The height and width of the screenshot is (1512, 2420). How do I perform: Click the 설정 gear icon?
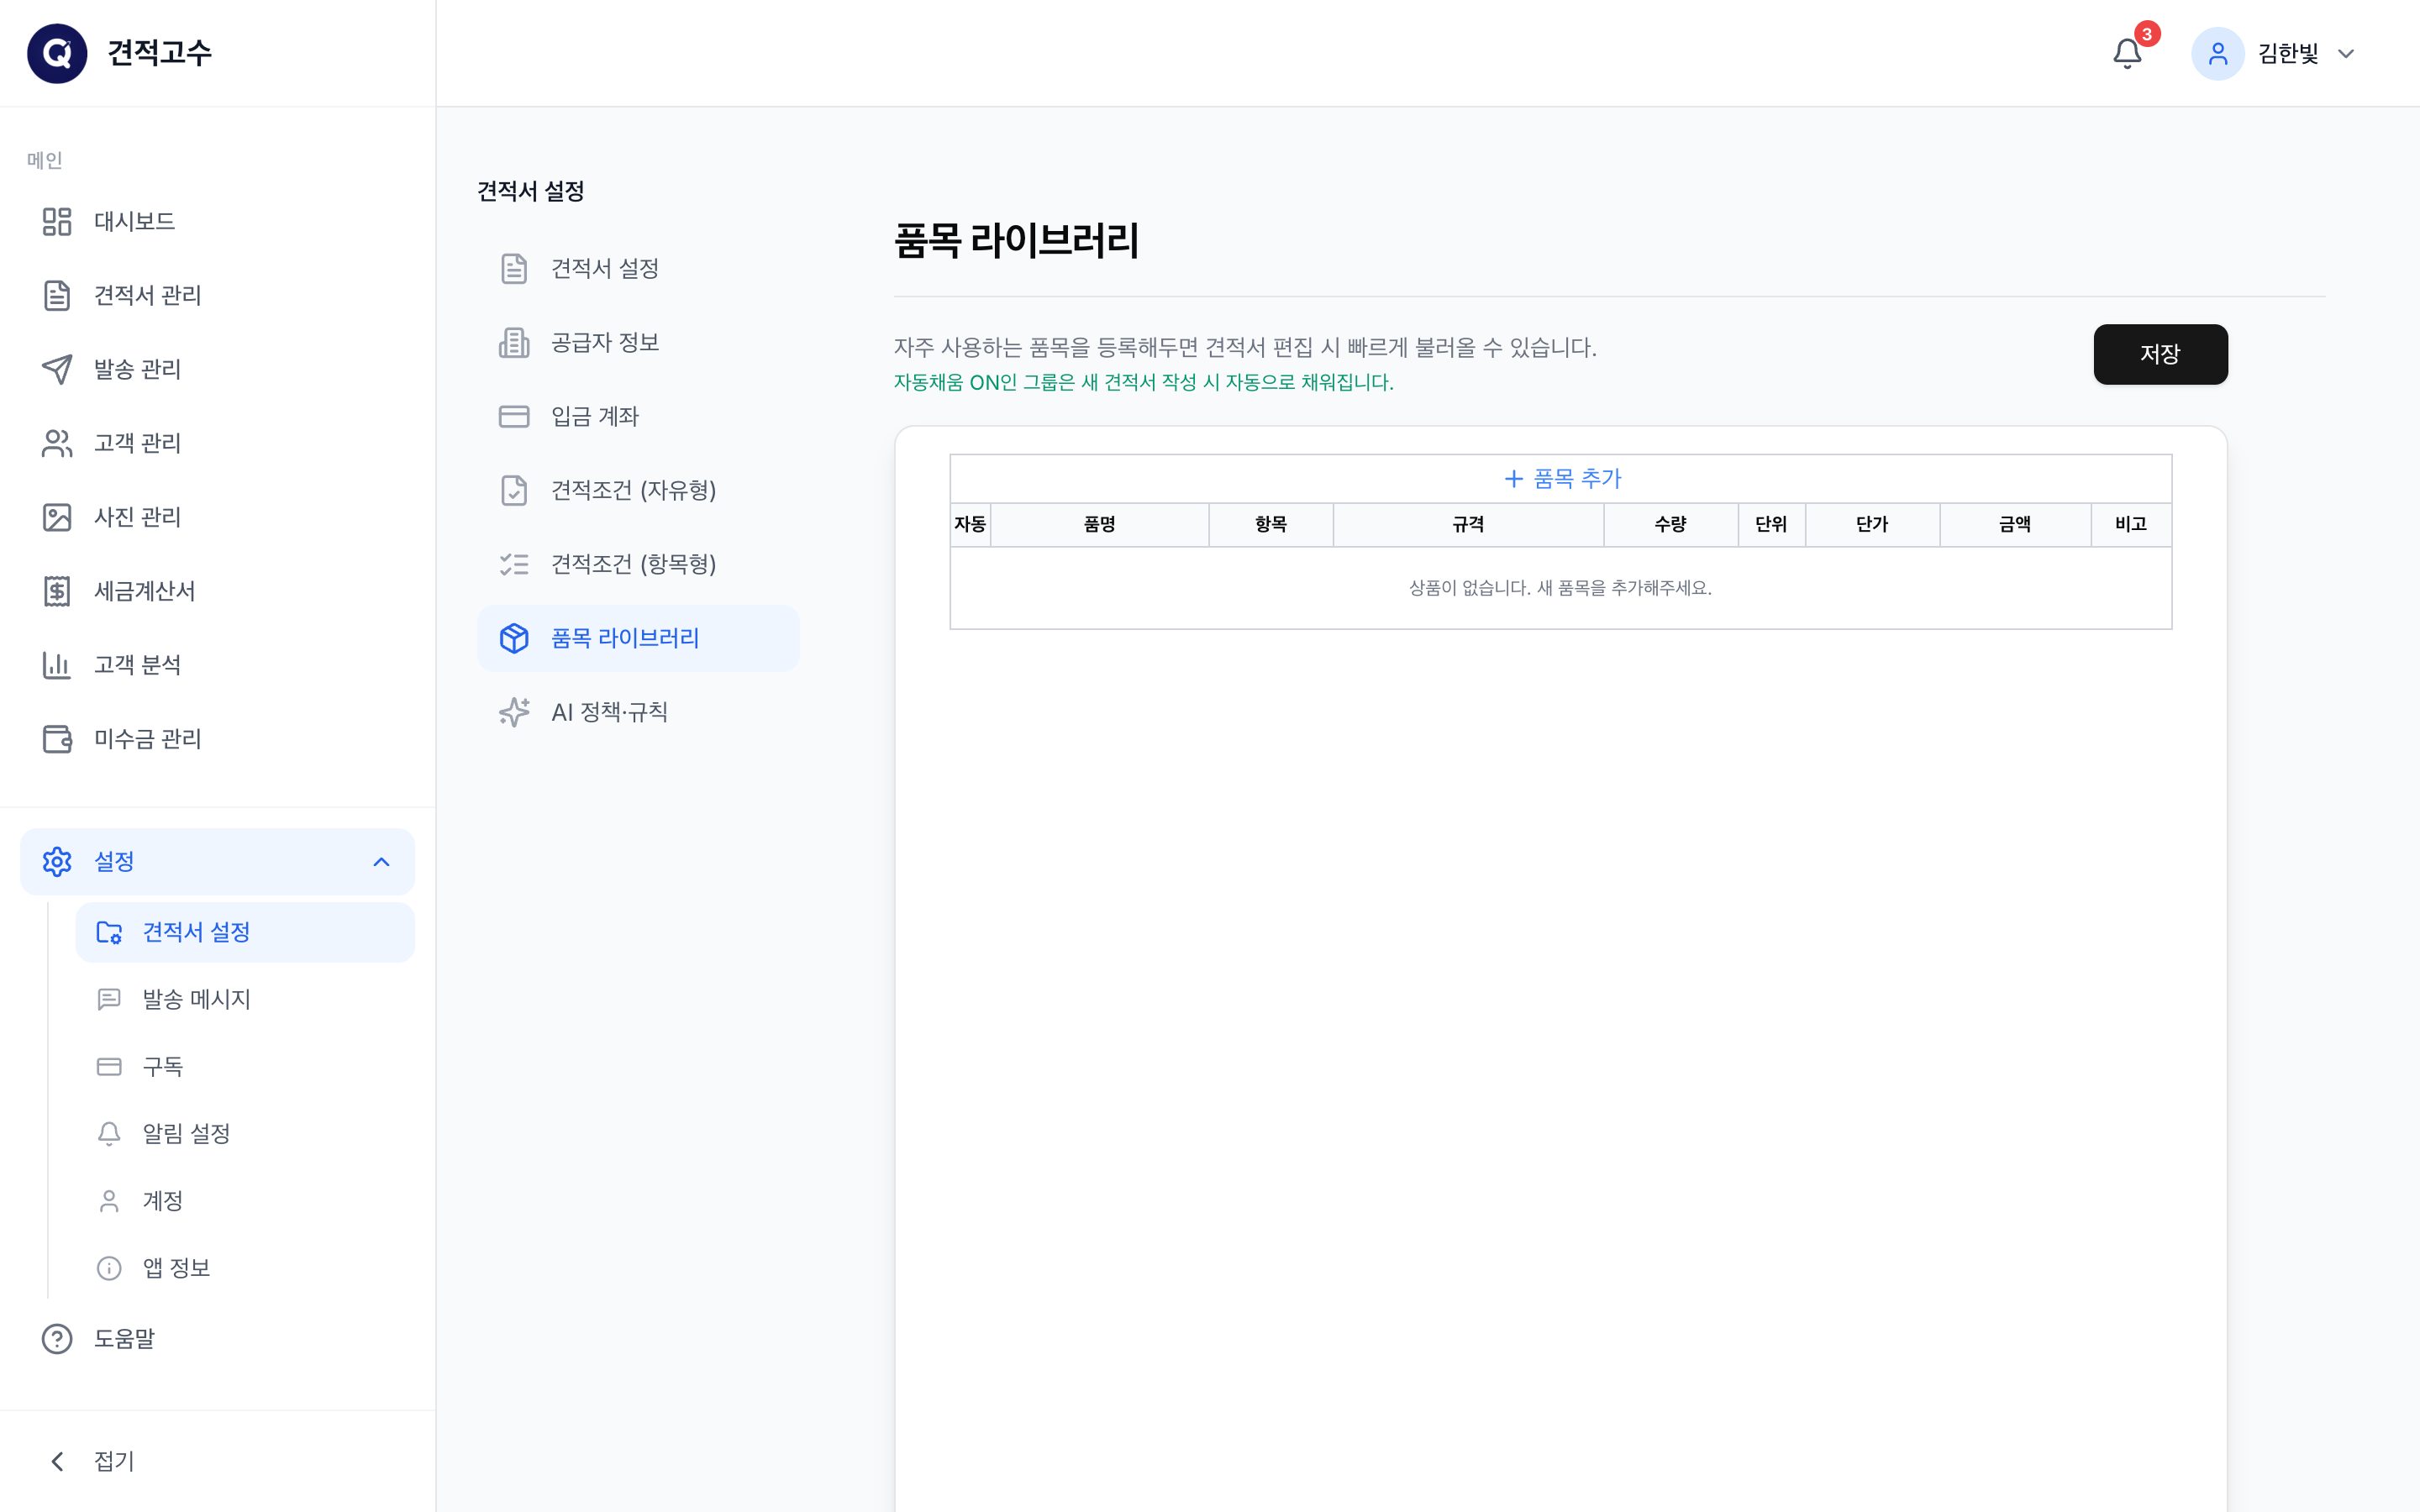pos(57,861)
